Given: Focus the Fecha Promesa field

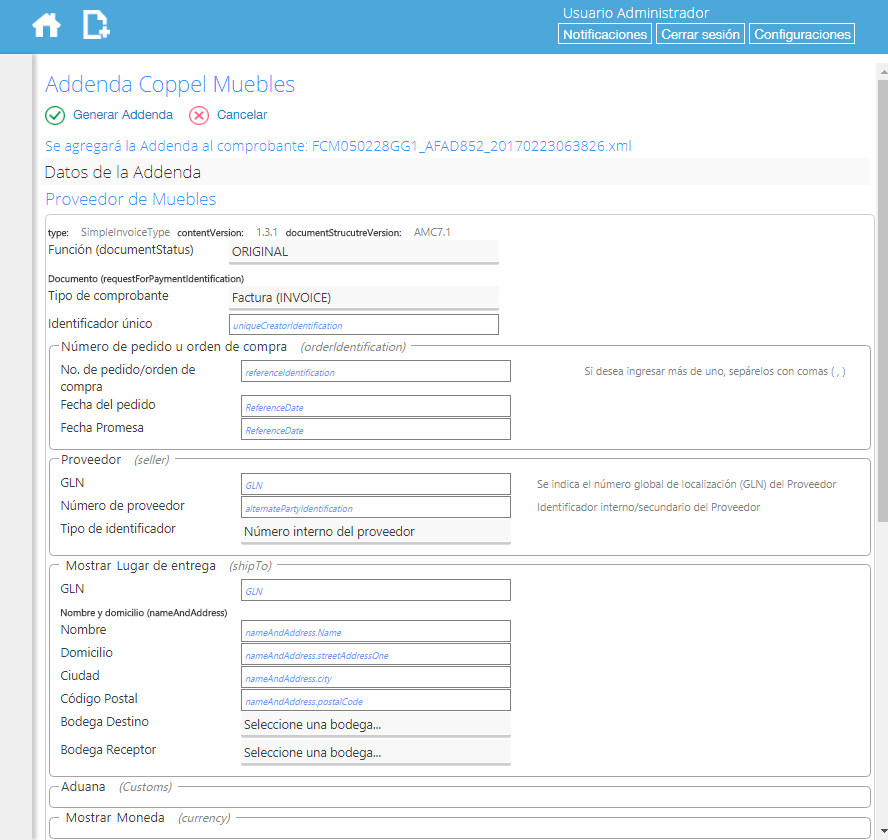Looking at the screenshot, I should point(375,429).
